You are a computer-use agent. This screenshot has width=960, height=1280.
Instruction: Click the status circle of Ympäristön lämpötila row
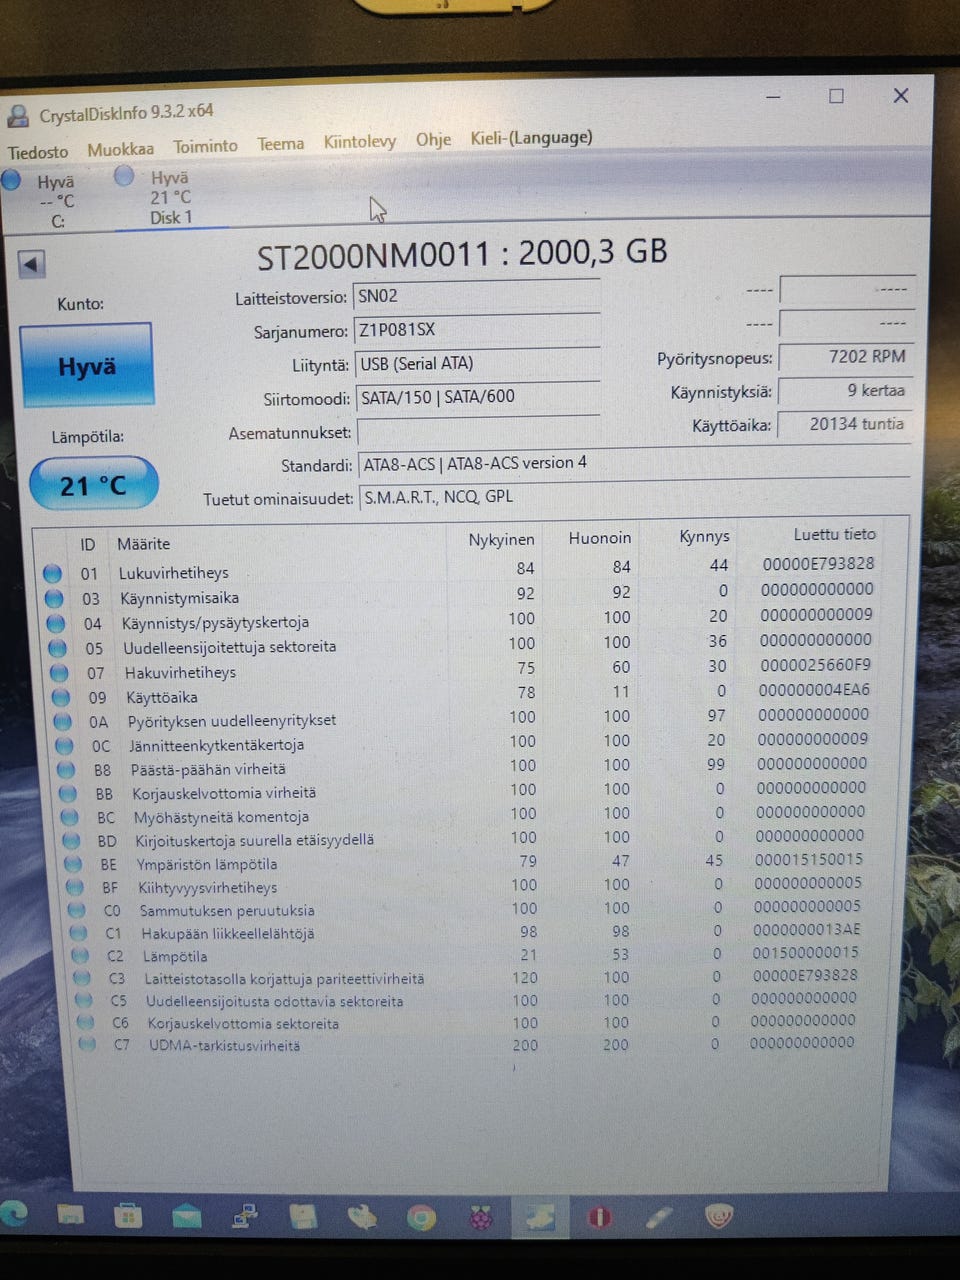click(x=73, y=864)
